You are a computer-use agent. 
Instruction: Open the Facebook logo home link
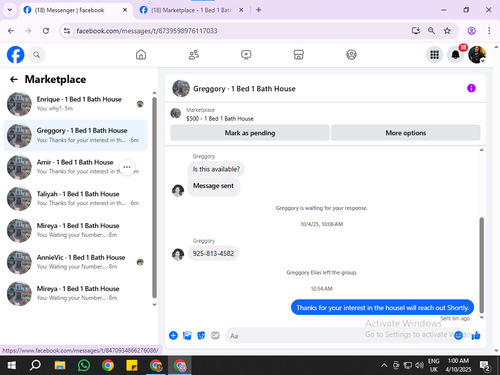coord(16,55)
